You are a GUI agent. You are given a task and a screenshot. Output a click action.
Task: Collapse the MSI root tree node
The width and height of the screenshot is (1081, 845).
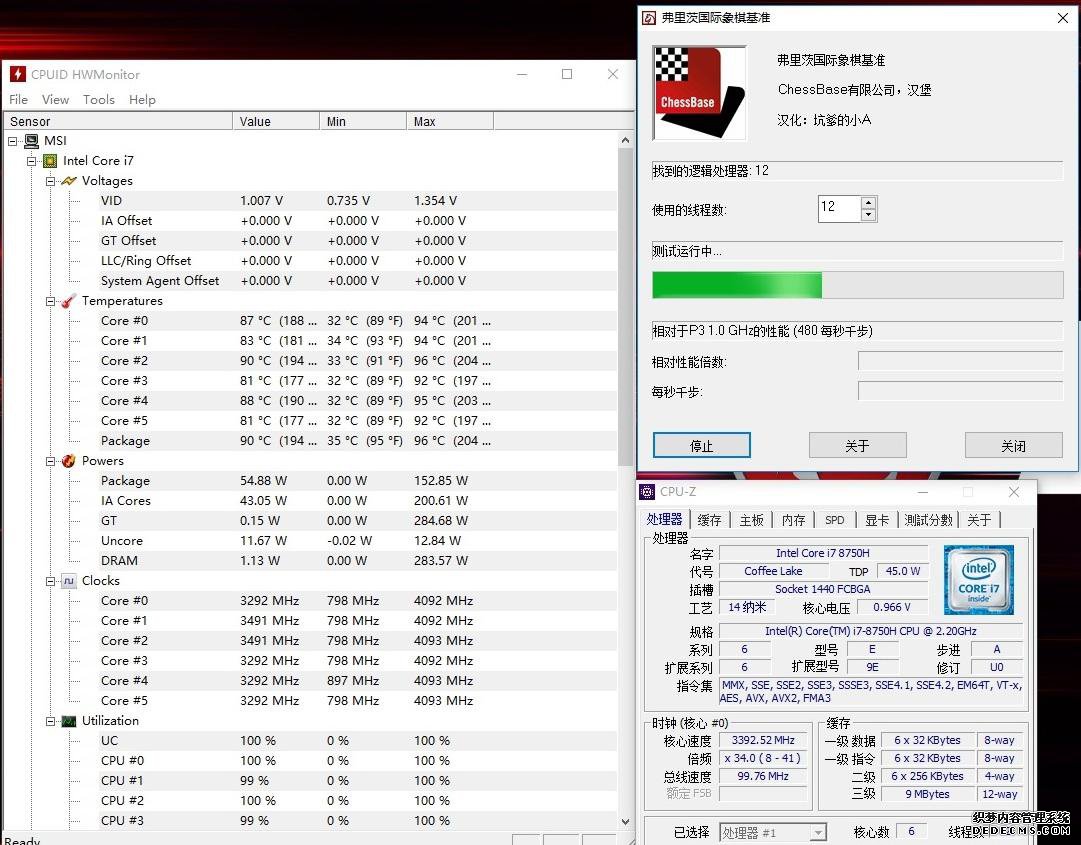[x=12, y=141]
